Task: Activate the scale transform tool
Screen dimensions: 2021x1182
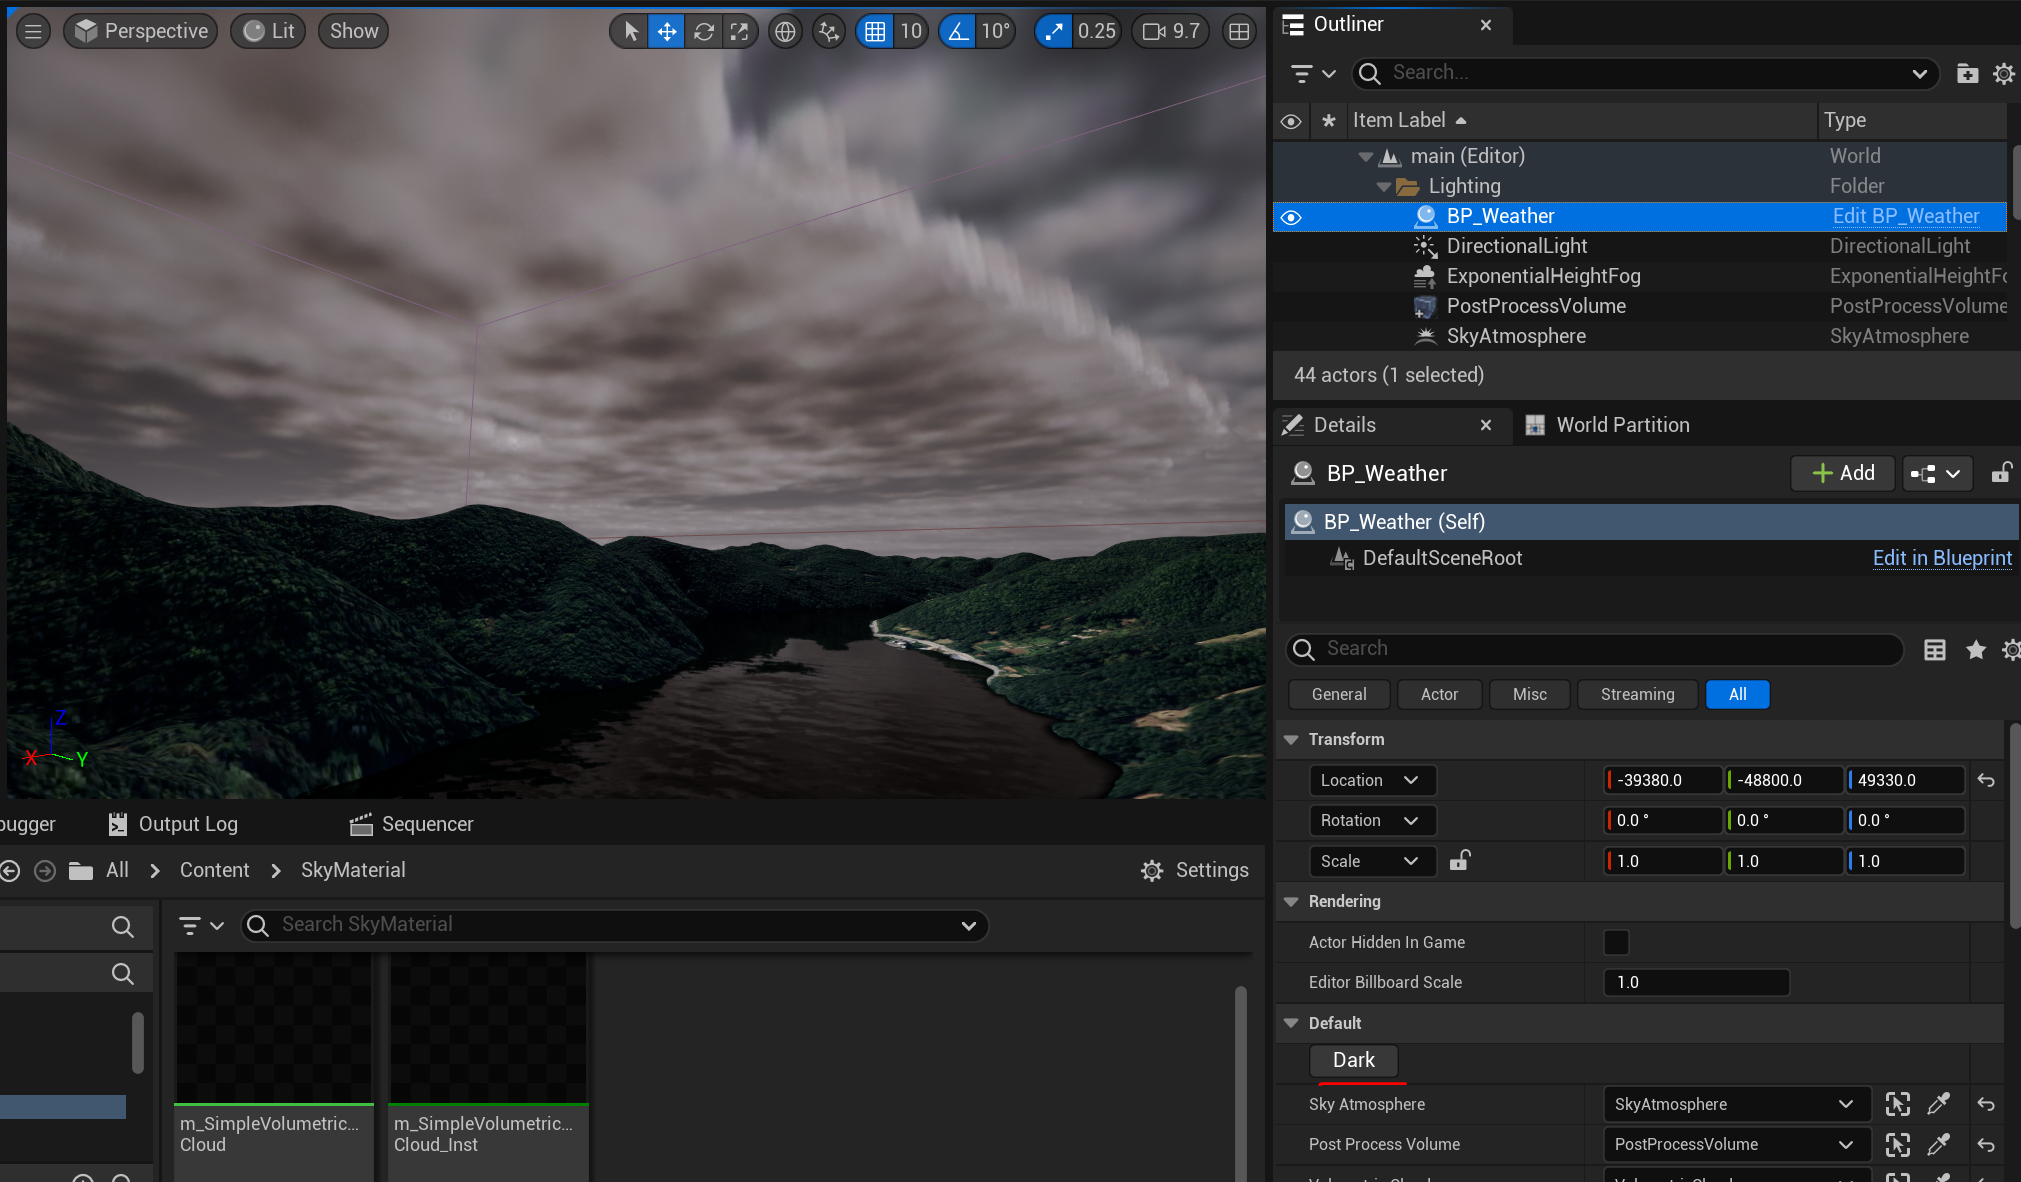Action: 739,31
